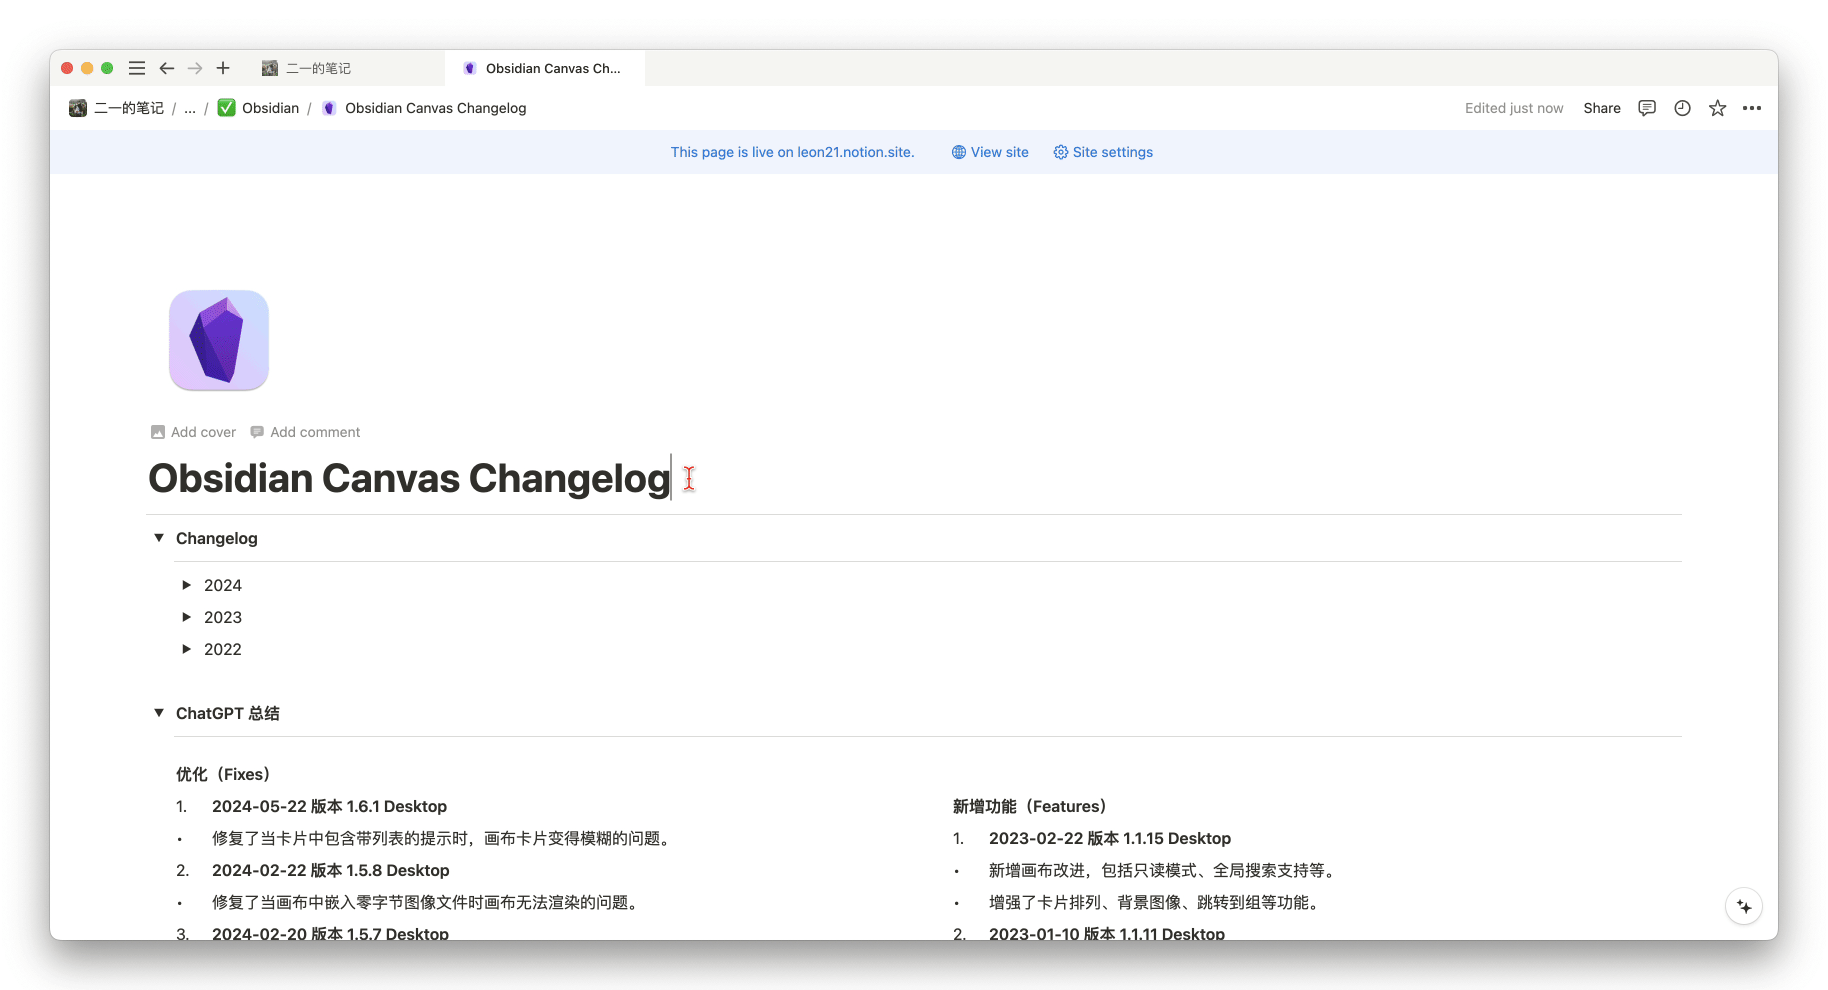Click bullet about 模糊的问题
The width and height of the screenshot is (1828, 990).
(x=444, y=838)
